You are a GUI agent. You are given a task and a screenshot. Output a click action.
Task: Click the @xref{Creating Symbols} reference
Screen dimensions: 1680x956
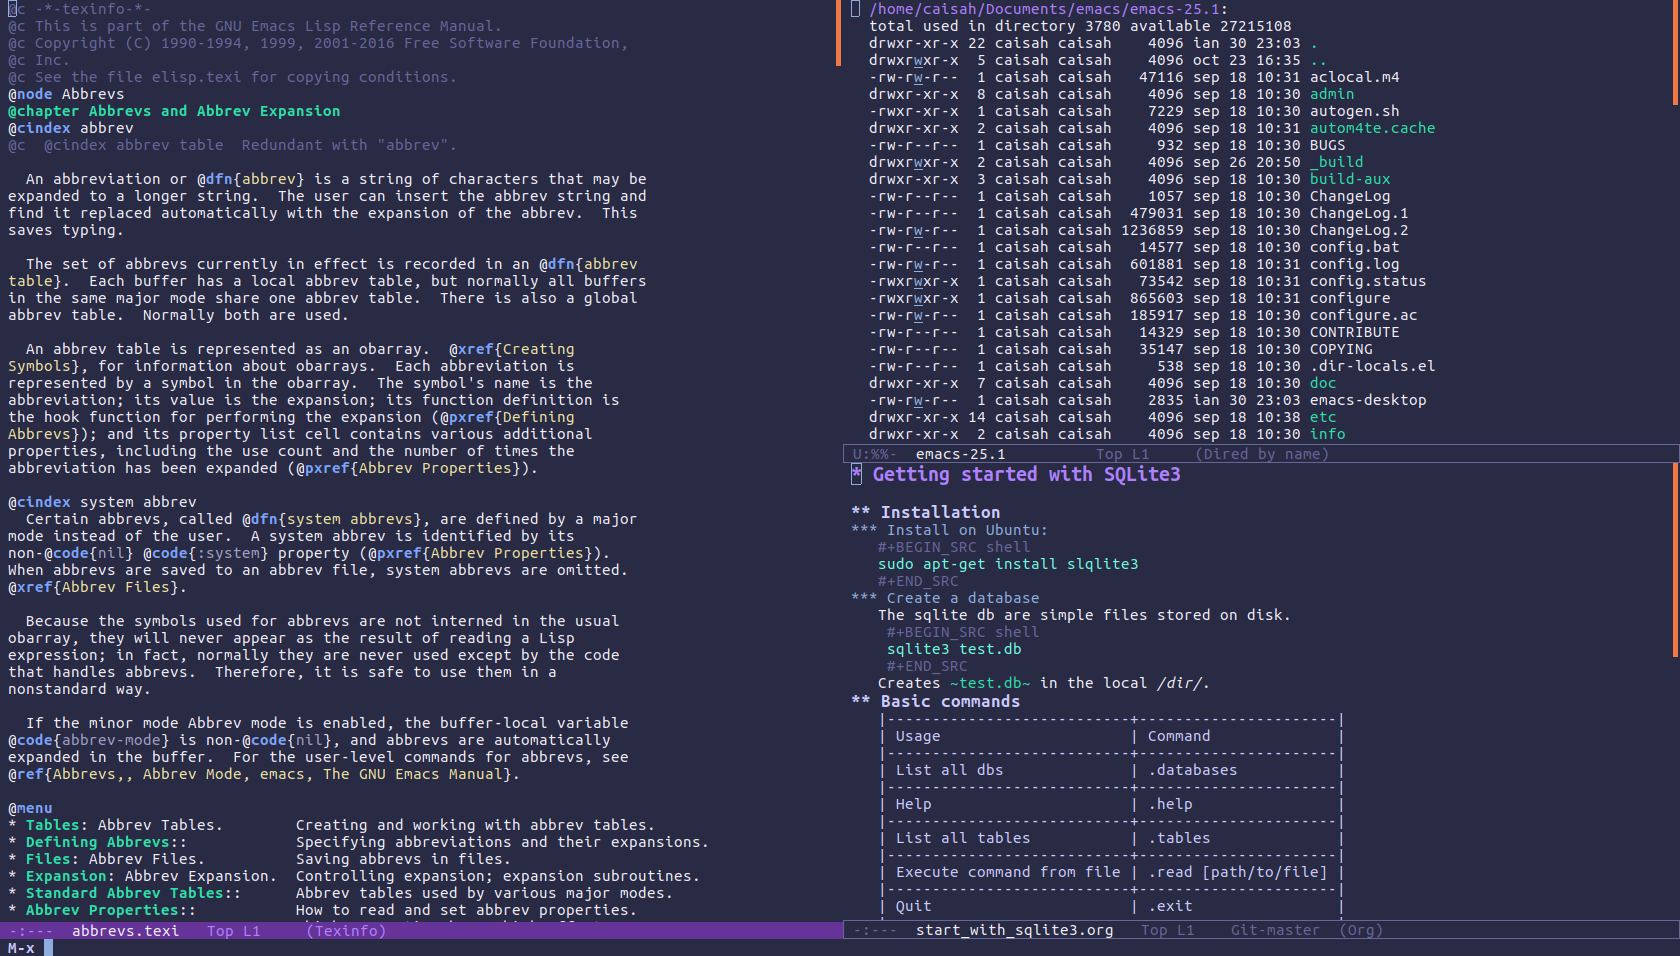[x=512, y=349]
